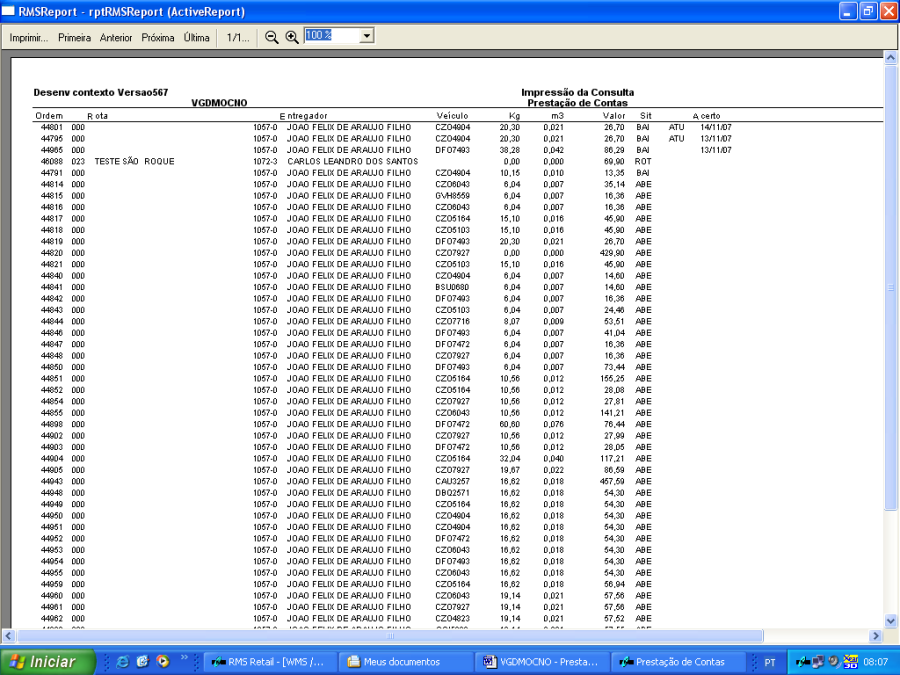Go to Próxima page
Screen dimensions: 900x675
(x=158, y=38)
